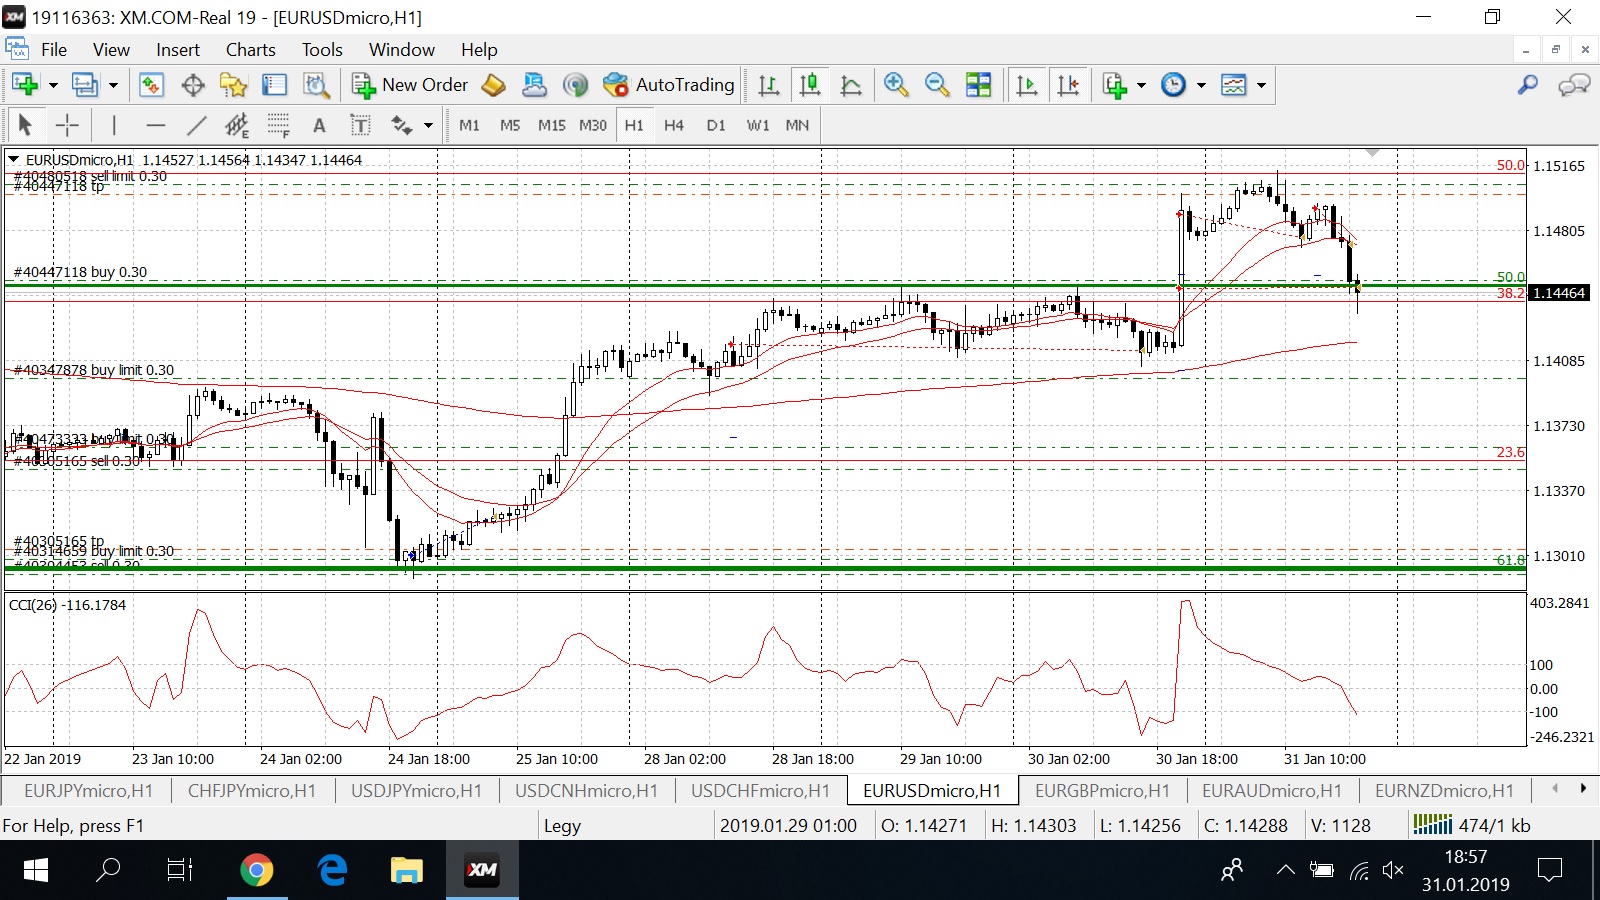Switch to M15 timeframe
The width and height of the screenshot is (1600, 900).
point(551,125)
